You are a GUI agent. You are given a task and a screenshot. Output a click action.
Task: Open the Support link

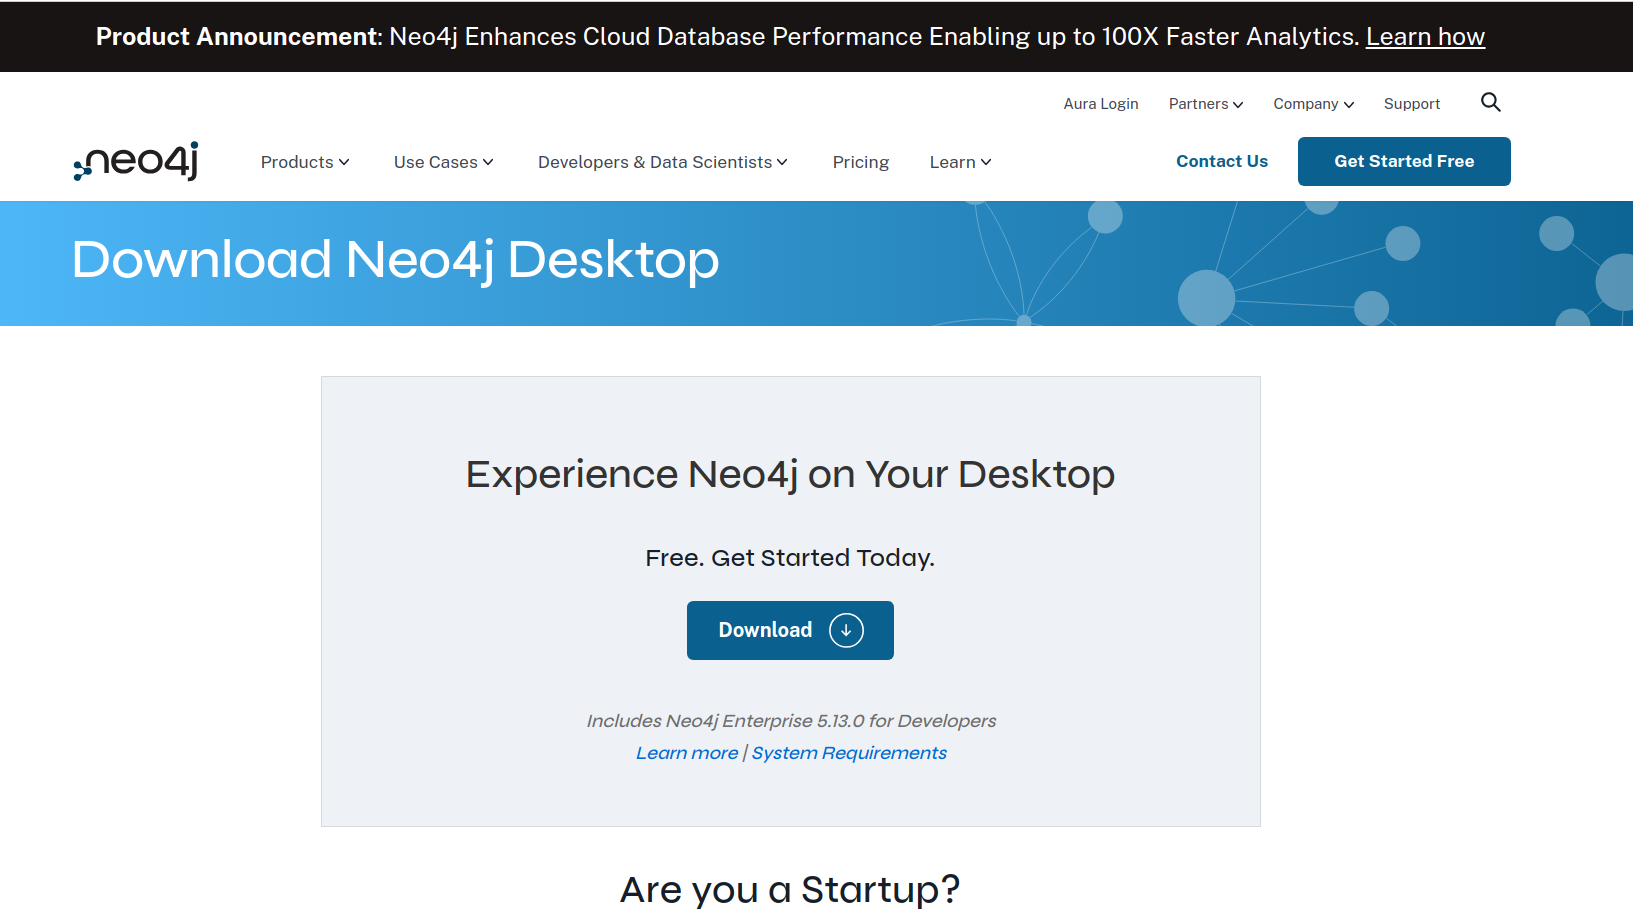1412,104
